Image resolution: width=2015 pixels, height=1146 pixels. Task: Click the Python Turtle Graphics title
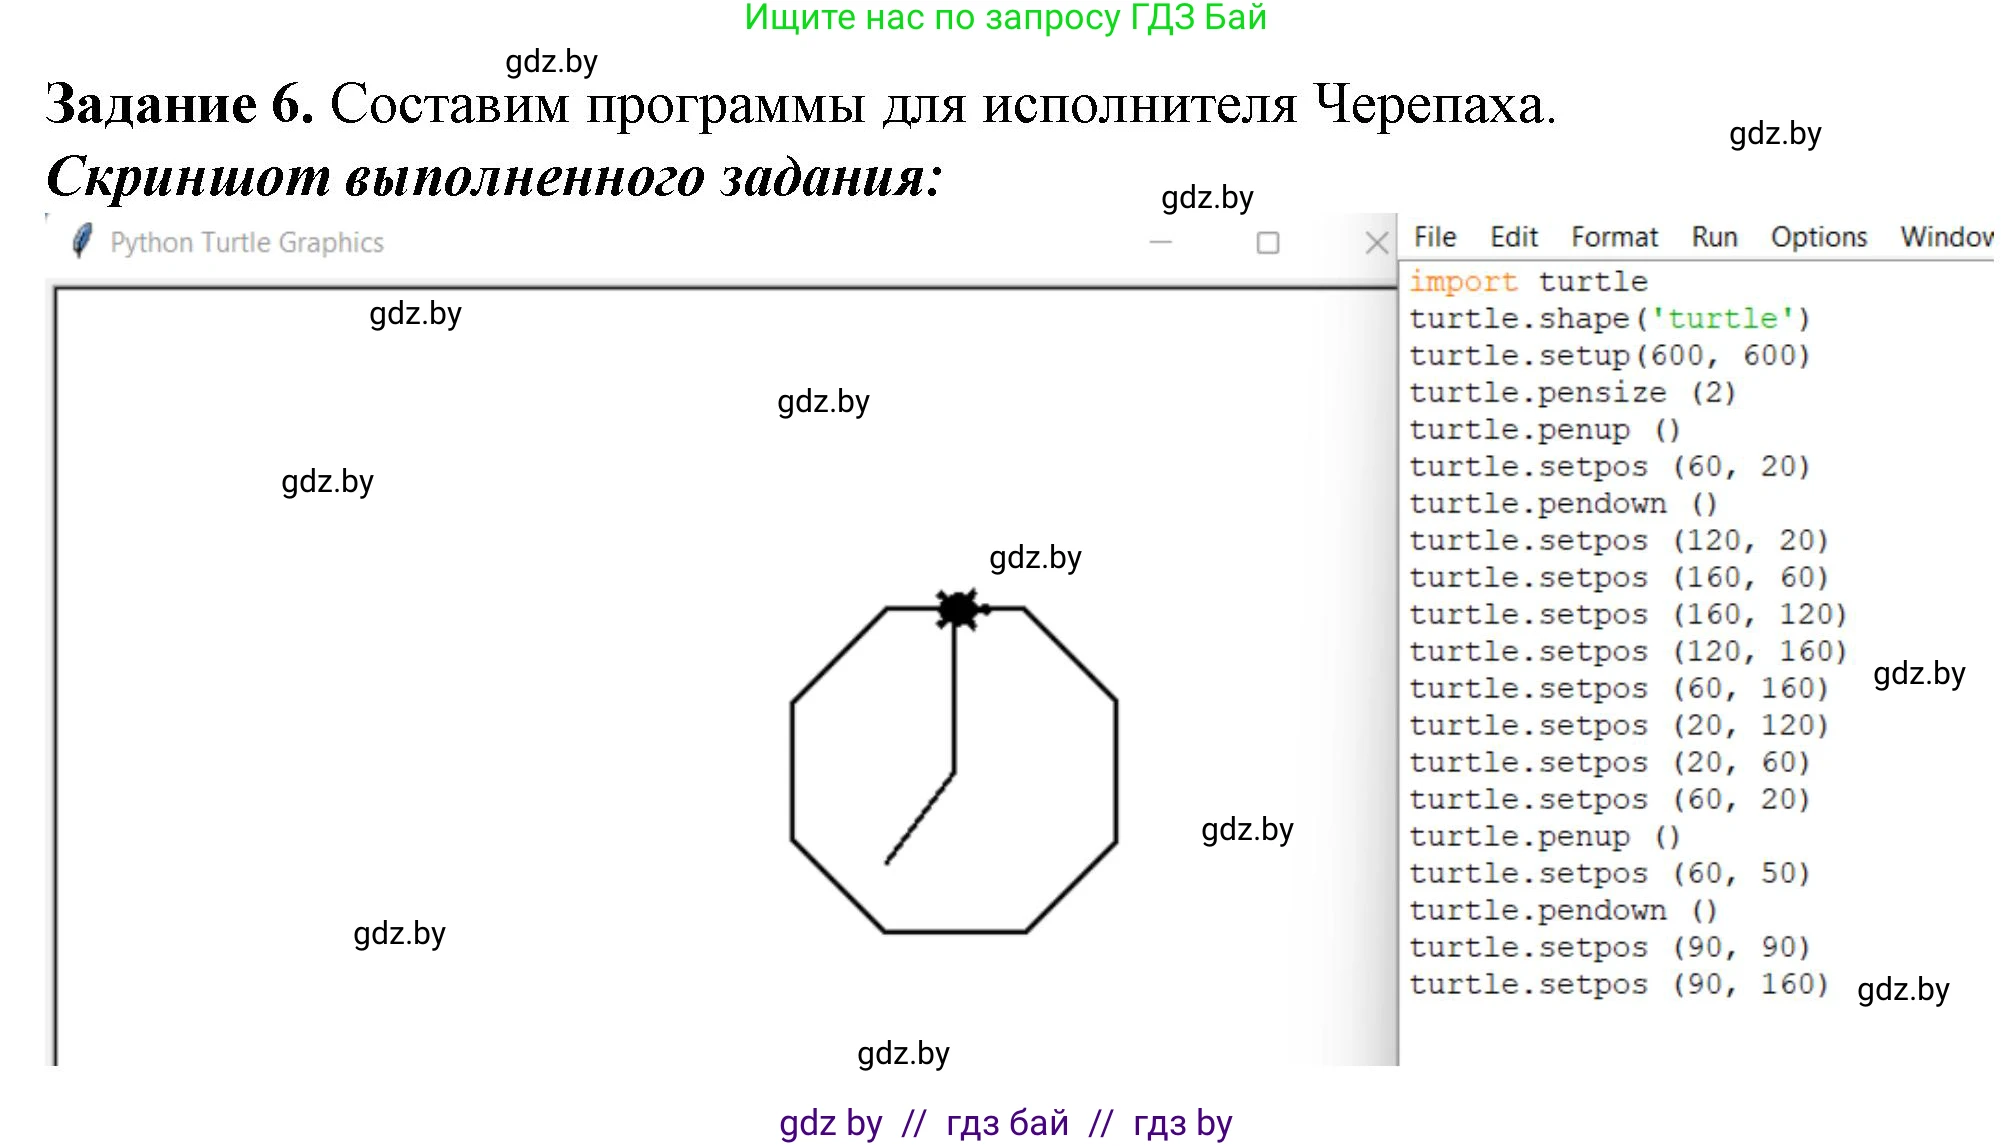(248, 241)
